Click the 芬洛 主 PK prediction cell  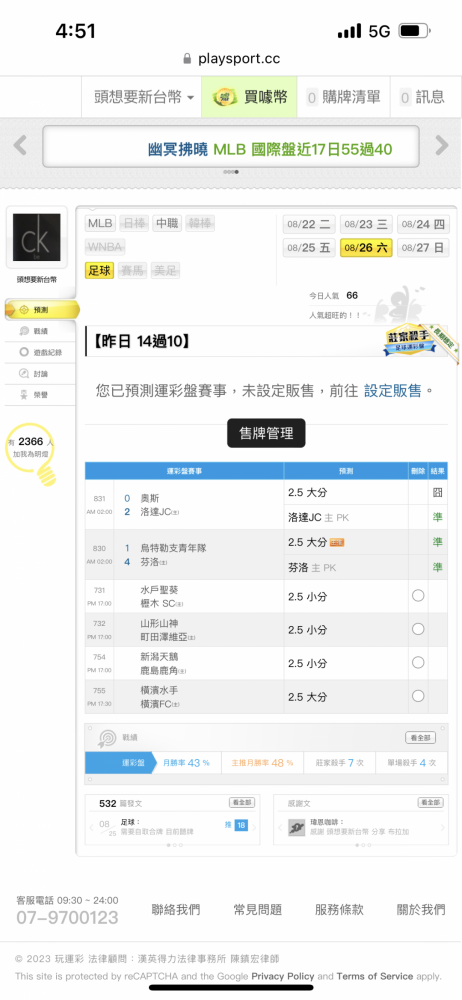click(346, 567)
